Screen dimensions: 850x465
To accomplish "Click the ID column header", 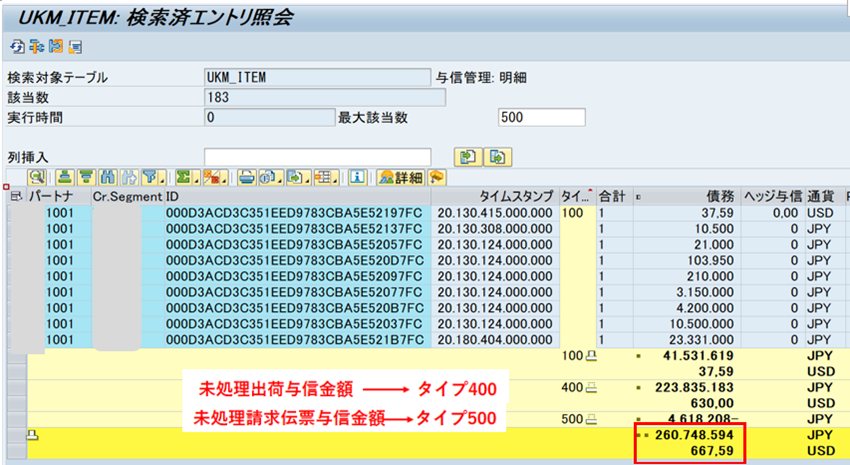I will pos(297,196).
